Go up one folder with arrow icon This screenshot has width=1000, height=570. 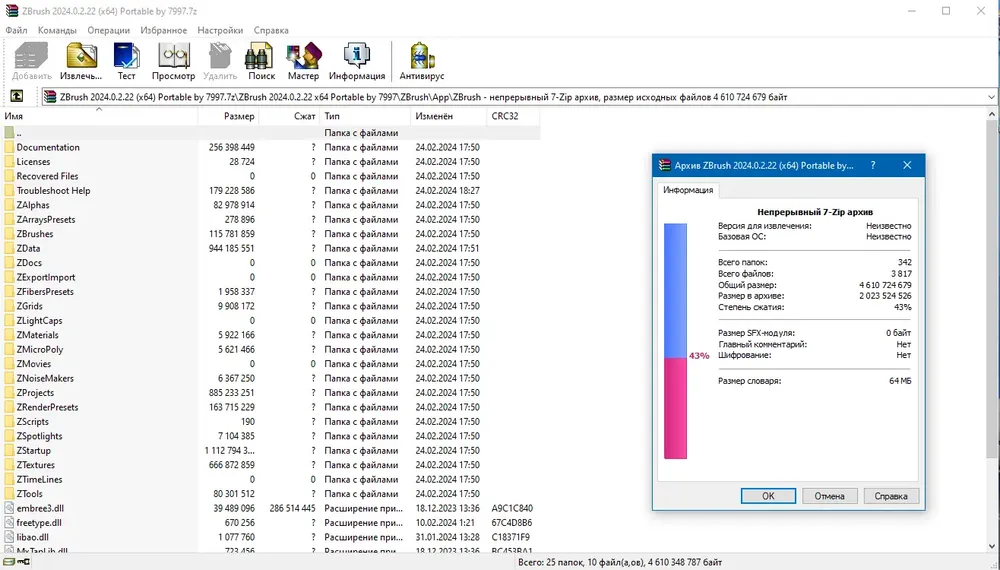pos(17,96)
